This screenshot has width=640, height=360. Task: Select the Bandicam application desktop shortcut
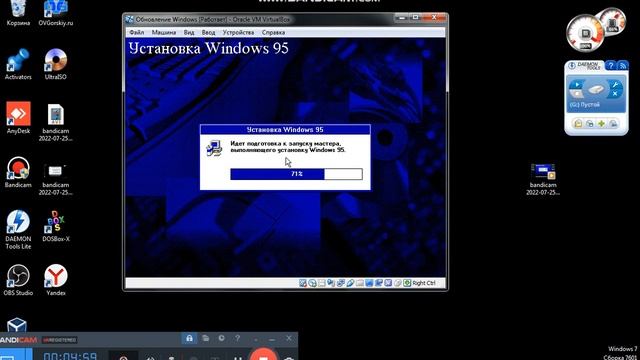[18, 172]
